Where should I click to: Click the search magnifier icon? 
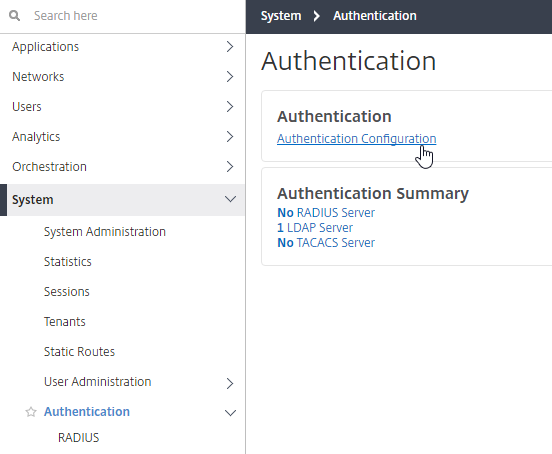pyautogui.click(x=14, y=15)
